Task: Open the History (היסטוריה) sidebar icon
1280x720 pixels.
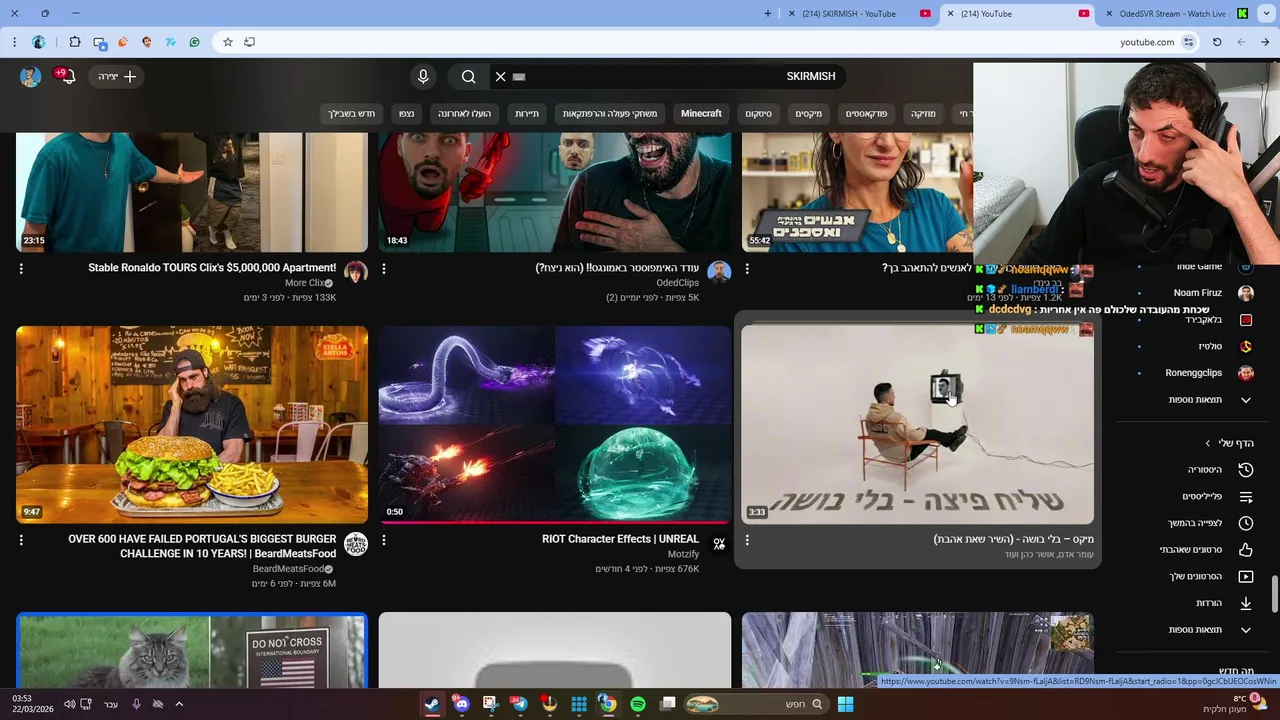Action: 1246,470
